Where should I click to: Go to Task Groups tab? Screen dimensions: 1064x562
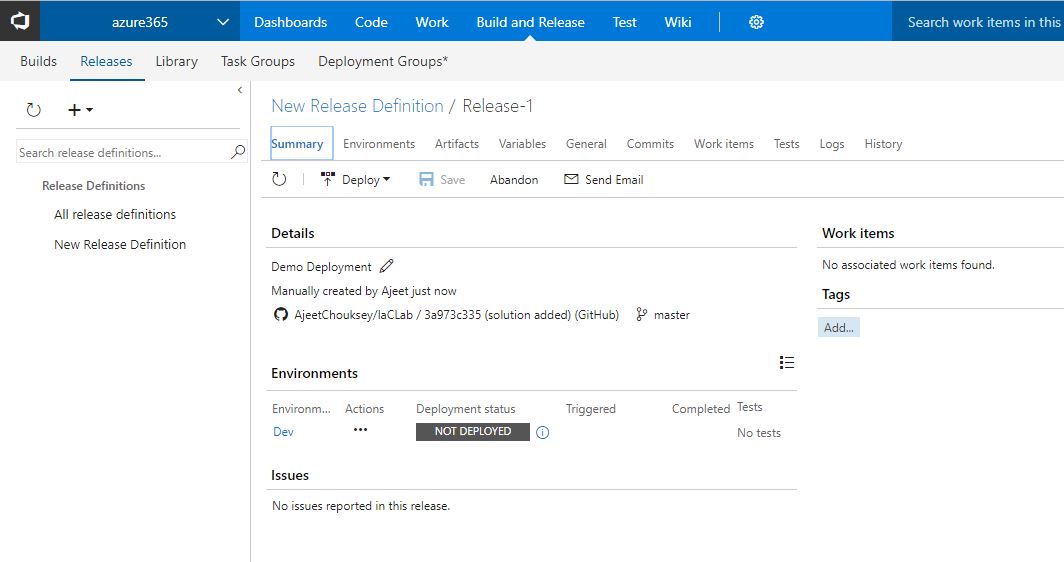pos(258,61)
